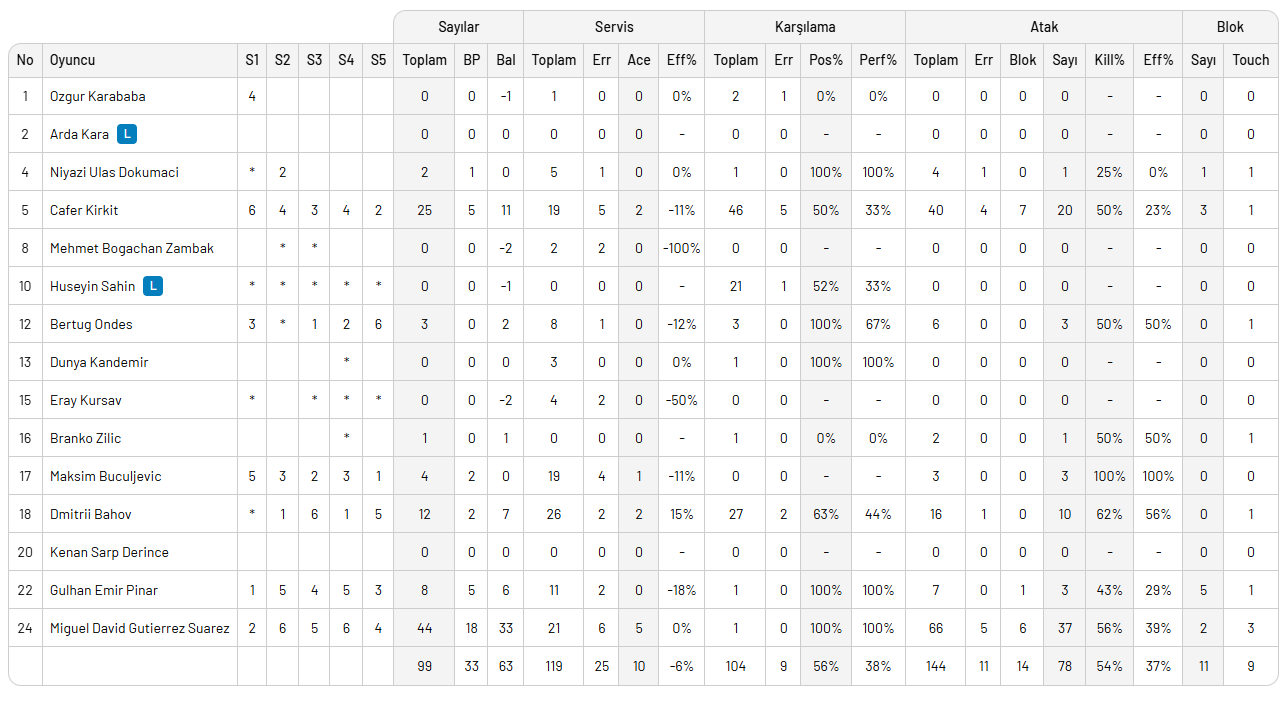Open player Cafer Kirkit
The height and width of the screenshot is (701, 1283).
[83, 210]
